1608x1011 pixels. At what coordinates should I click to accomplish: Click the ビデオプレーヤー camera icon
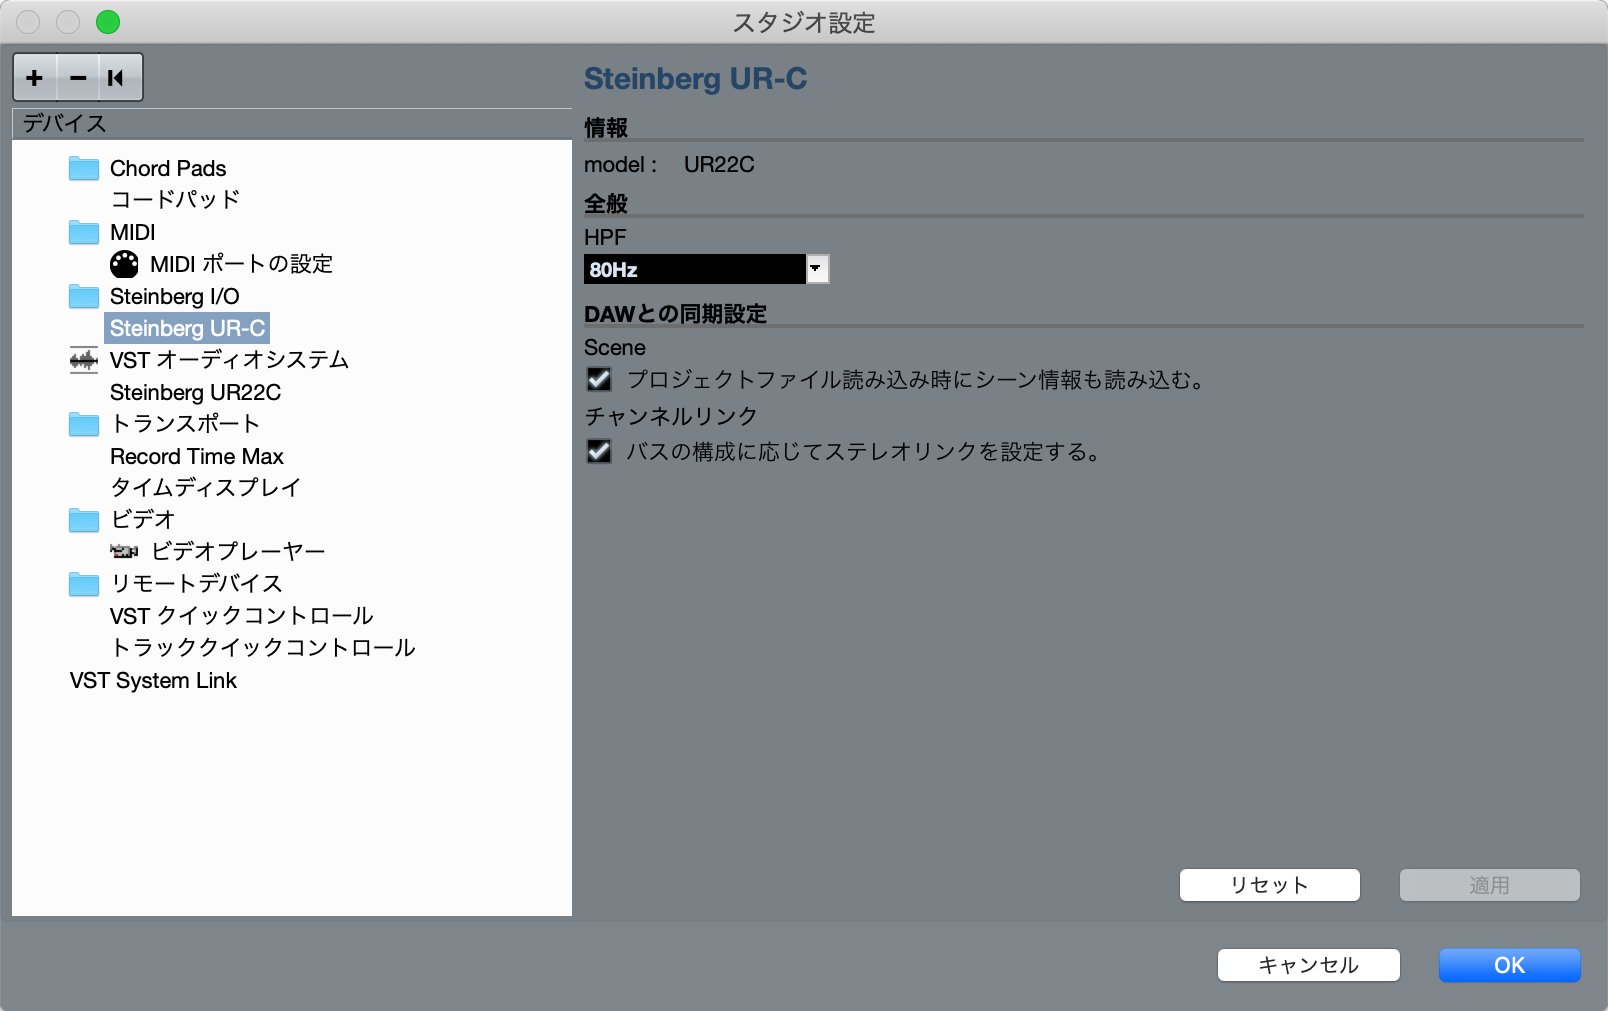coord(123,550)
